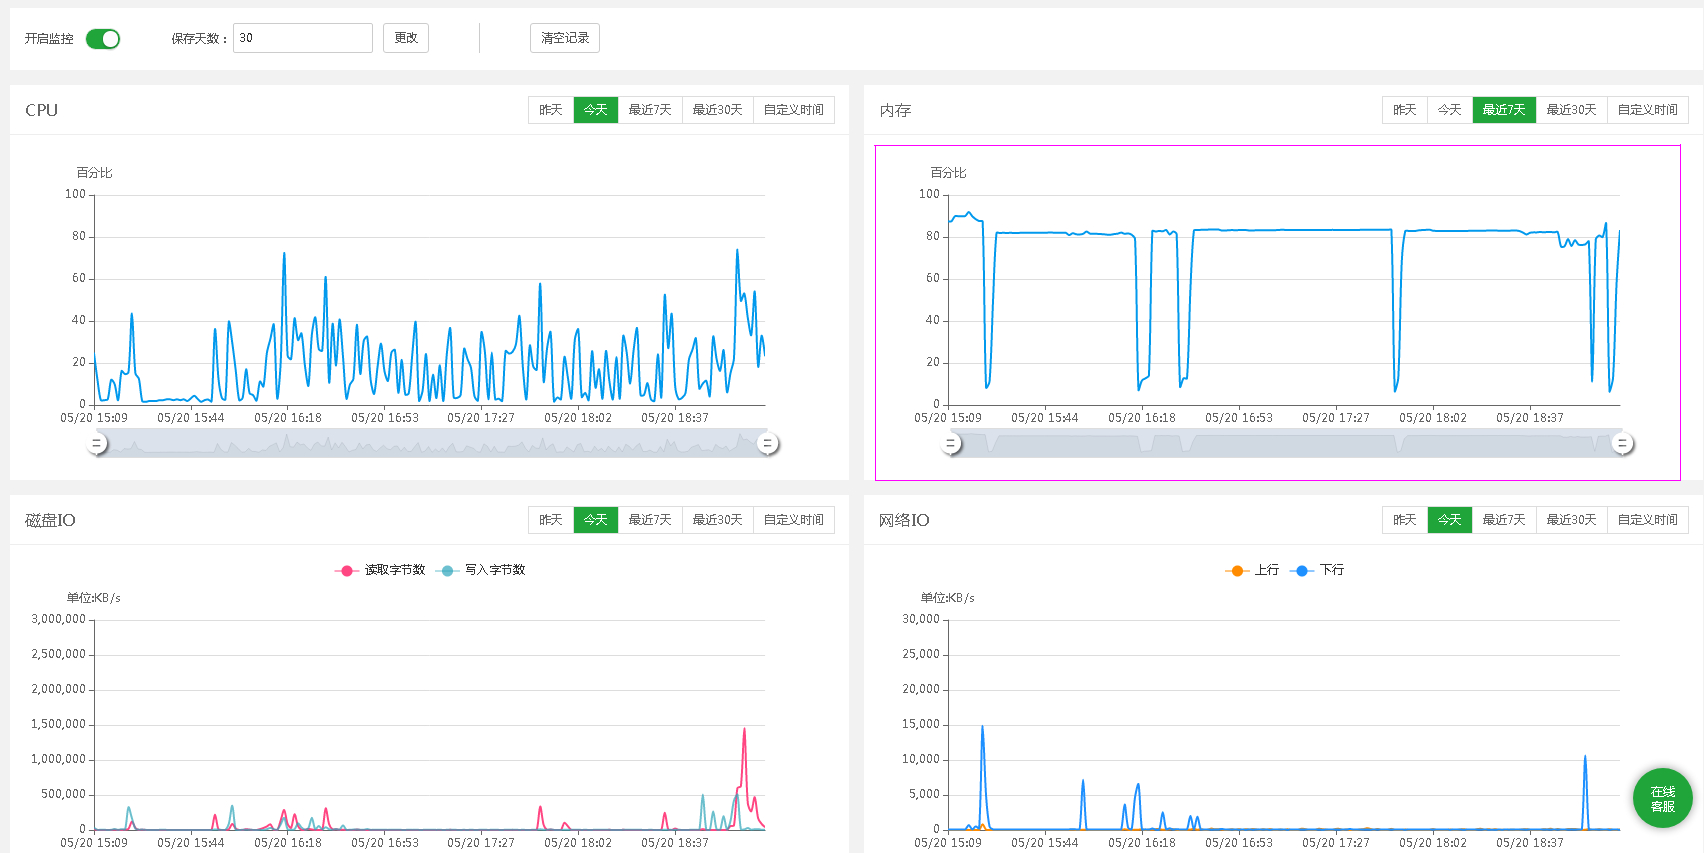Select 昨天 tab in 网络IO panel
1704x853 pixels.
[1405, 520]
